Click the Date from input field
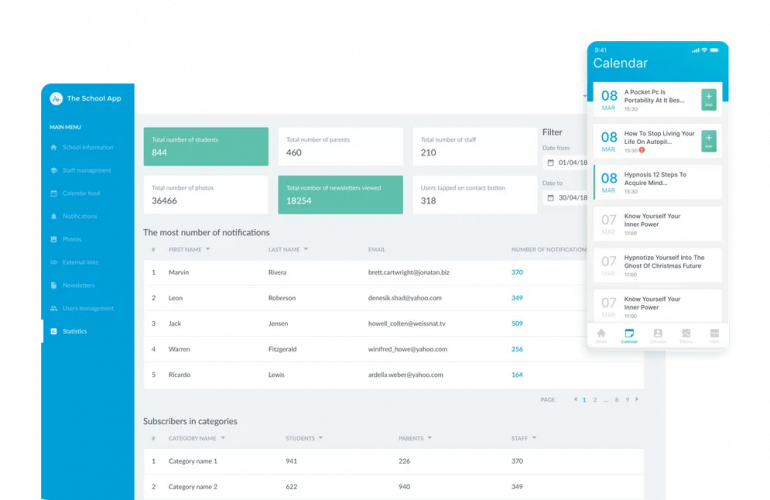 click(565, 163)
